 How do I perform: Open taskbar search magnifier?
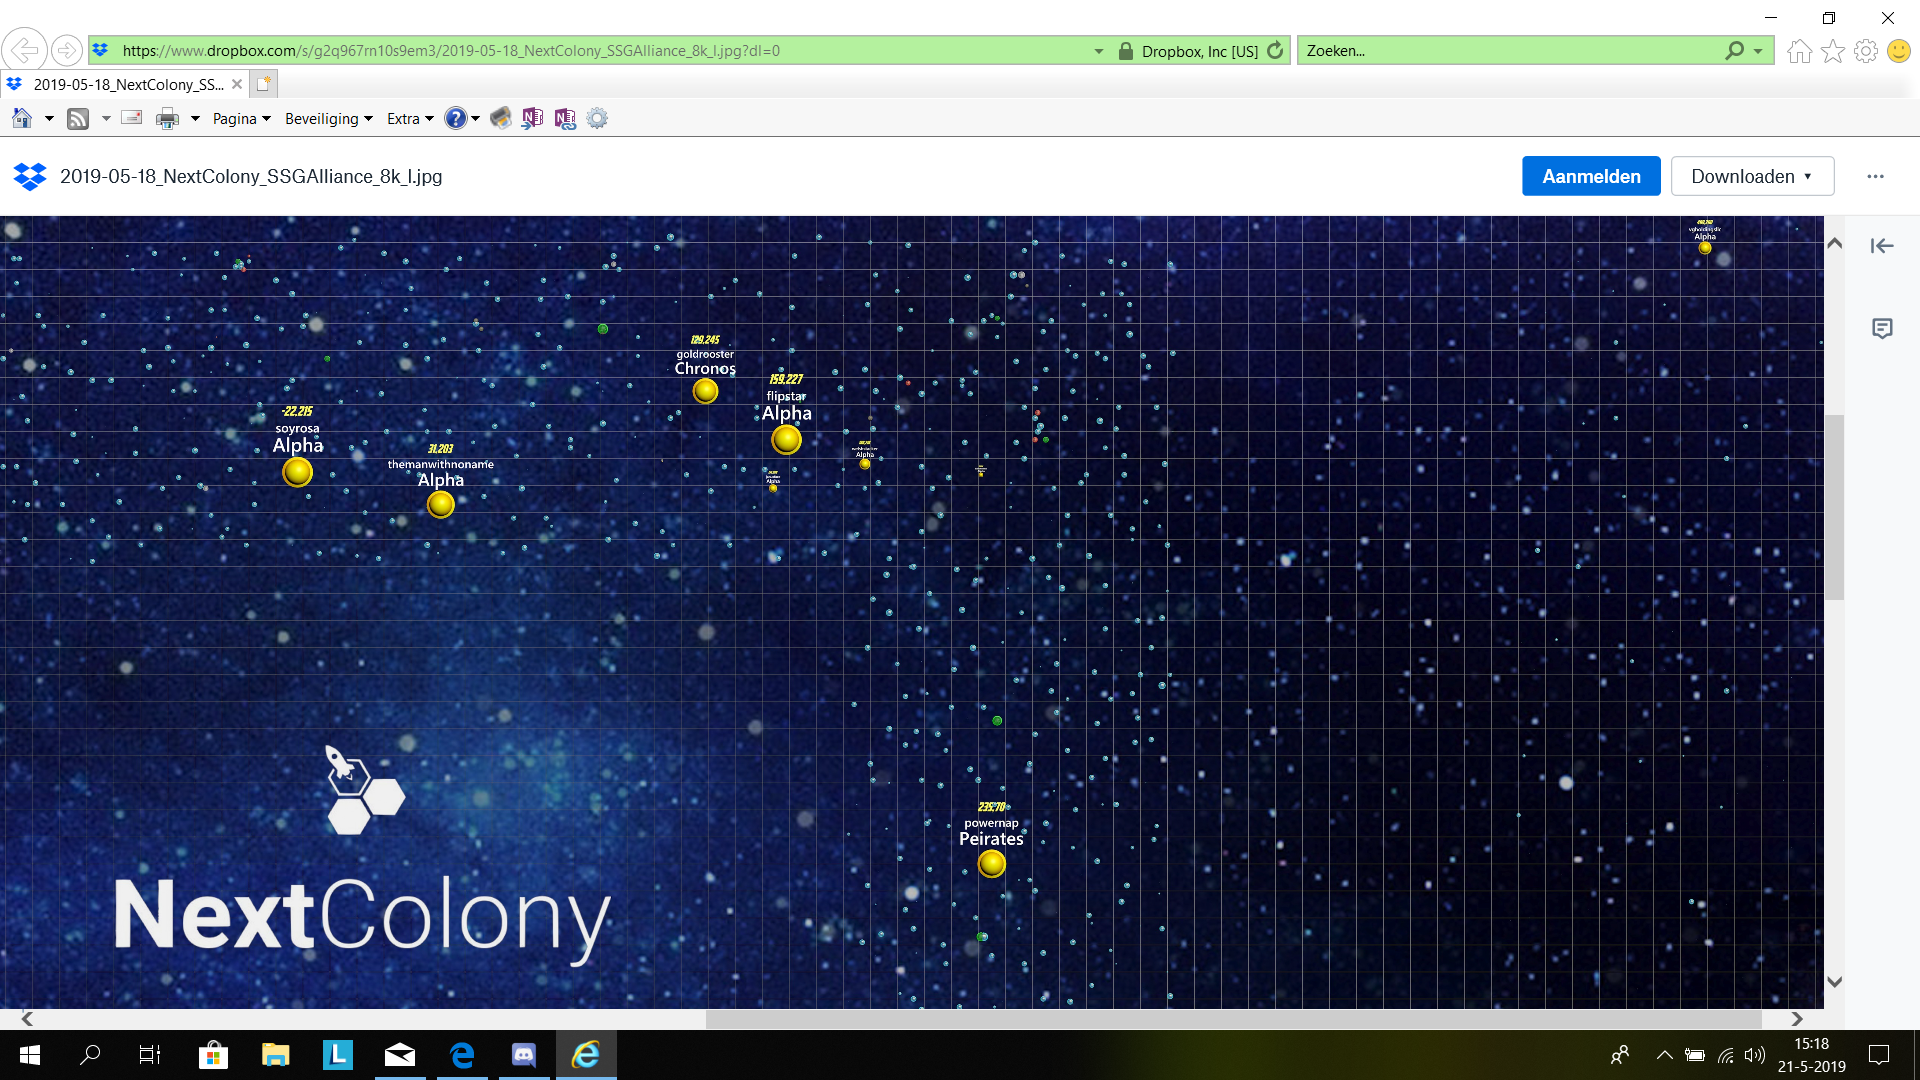pos(90,1055)
